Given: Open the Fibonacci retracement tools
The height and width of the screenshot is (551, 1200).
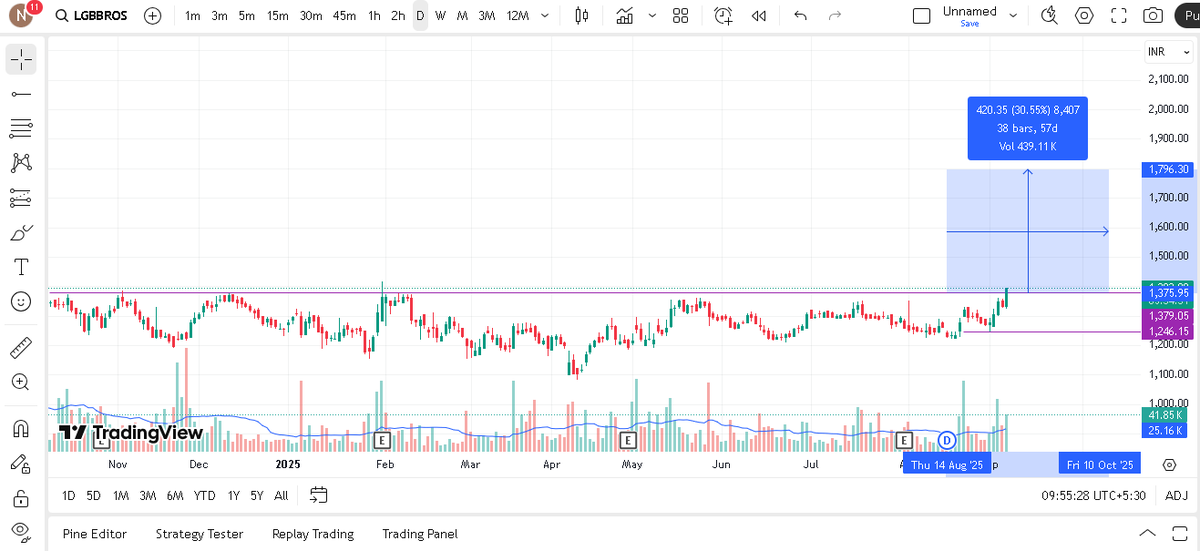Looking at the screenshot, I should tap(21, 128).
